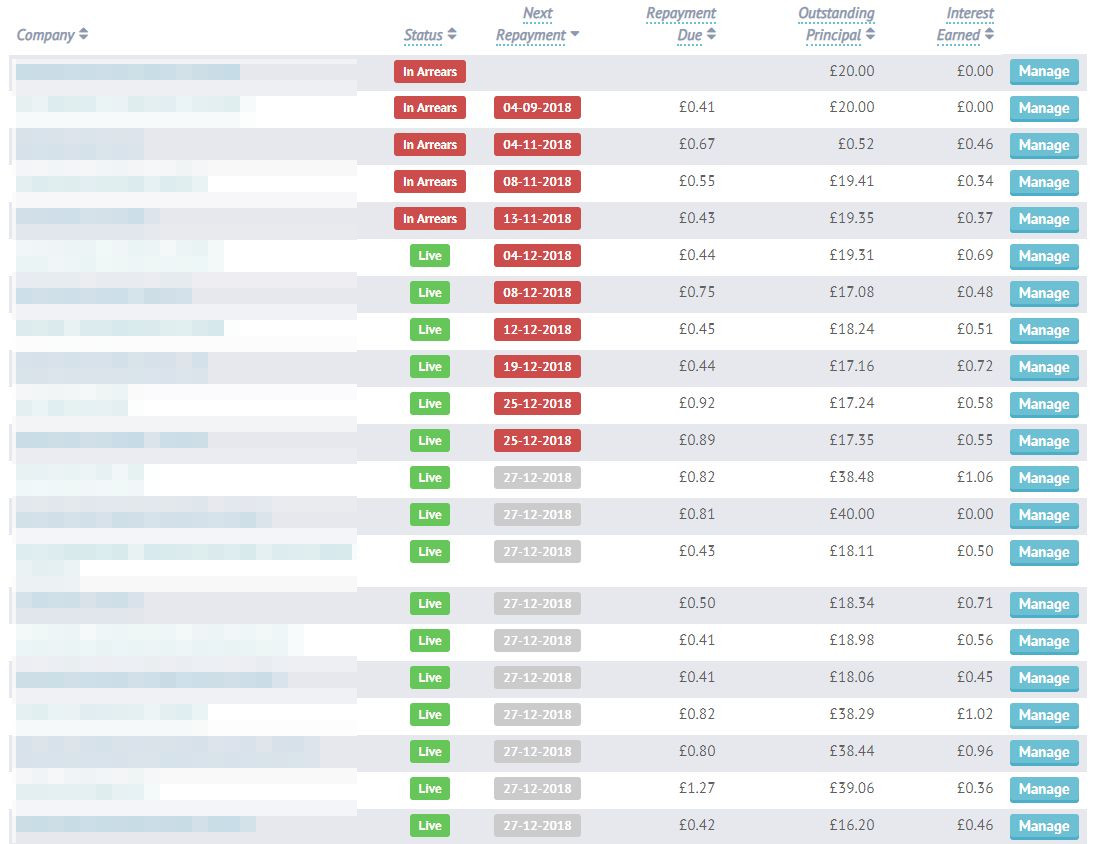This screenshot has height=844, width=1094.
Task: Sort by Interest Earned column header
Action: [x=965, y=24]
